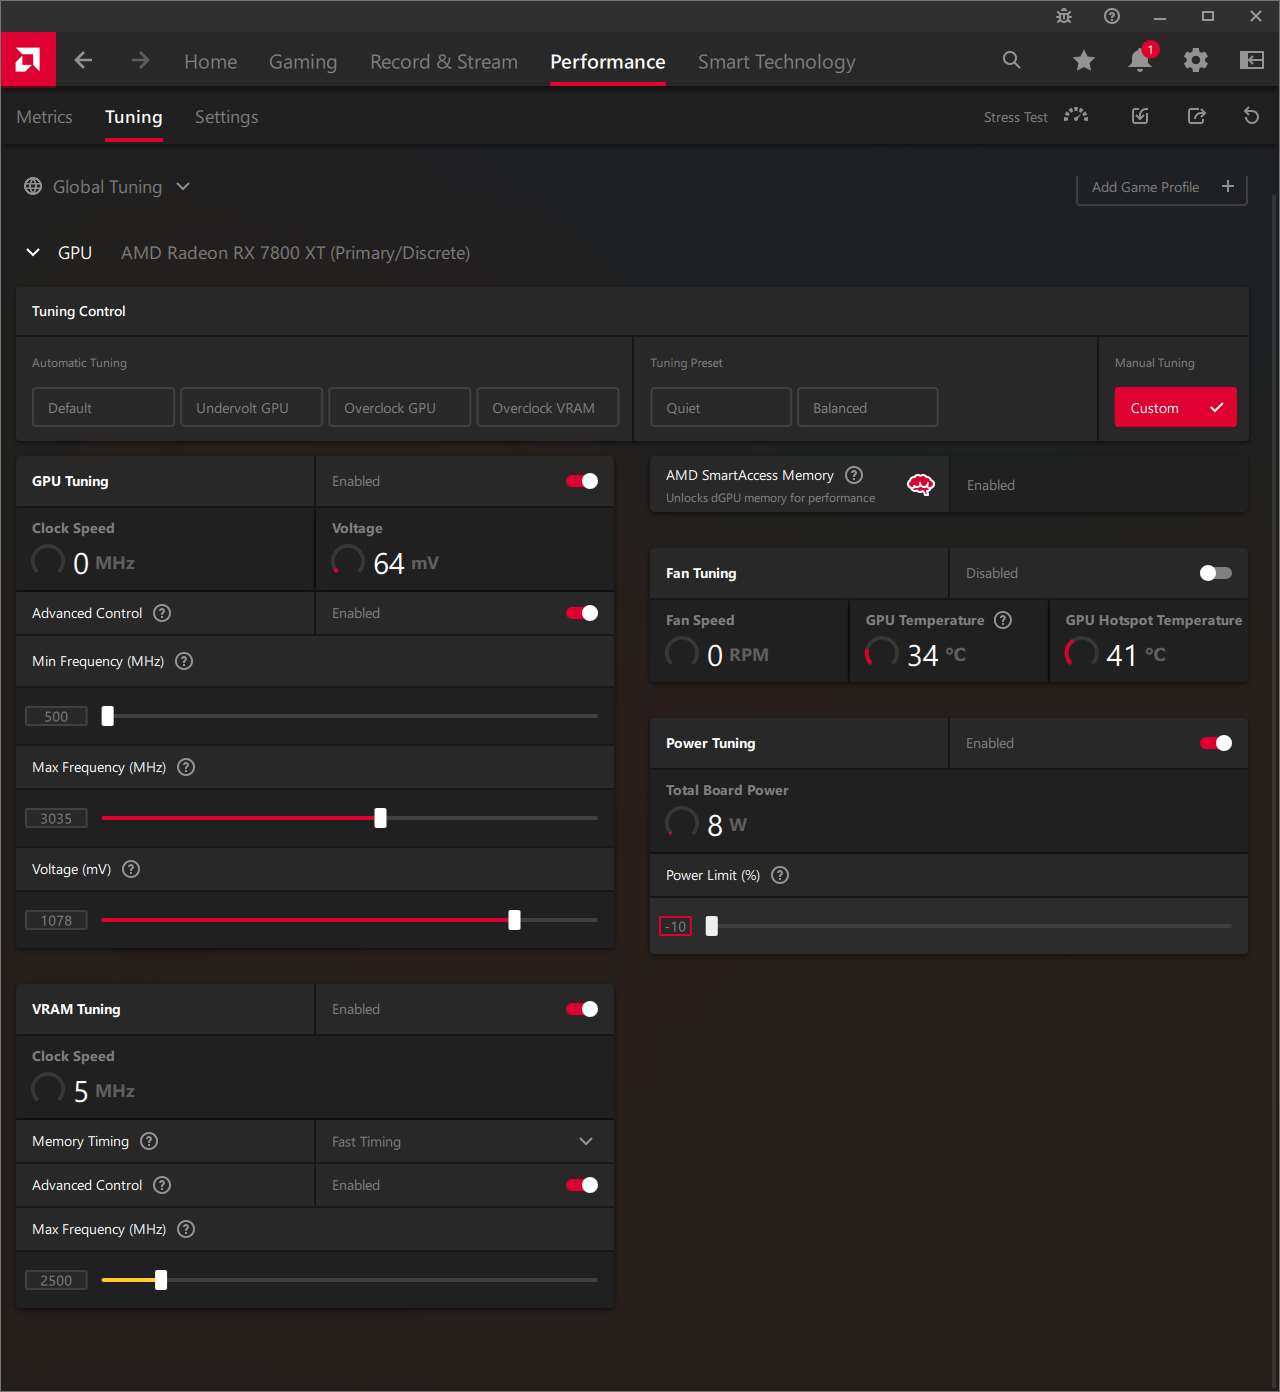
Task: Open the Min Frequency help icon
Action: point(184,661)
